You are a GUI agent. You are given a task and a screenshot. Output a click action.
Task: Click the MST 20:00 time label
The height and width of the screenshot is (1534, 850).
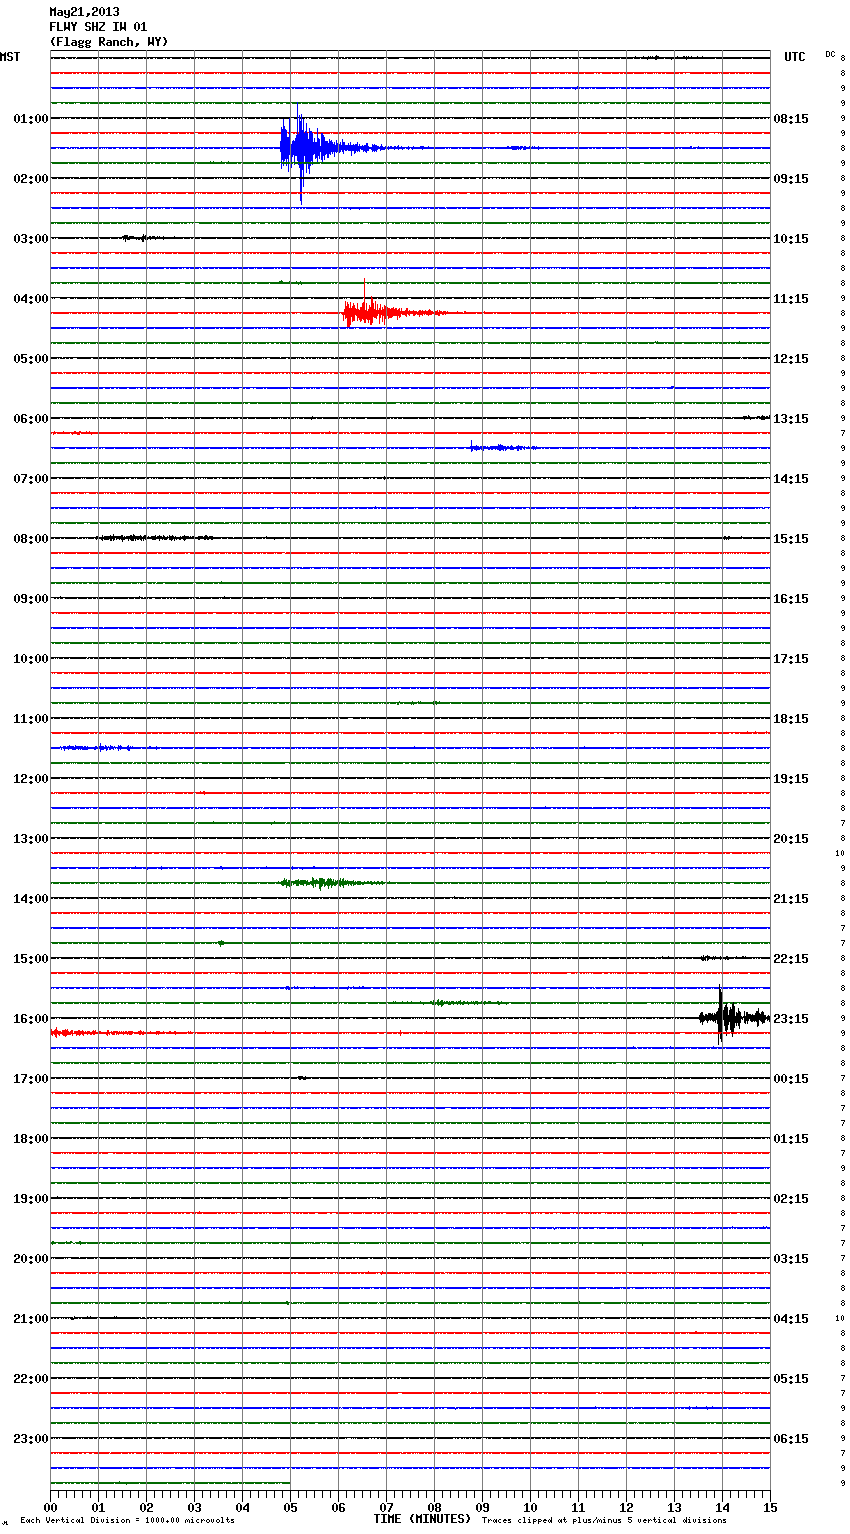coord(30,1259)
